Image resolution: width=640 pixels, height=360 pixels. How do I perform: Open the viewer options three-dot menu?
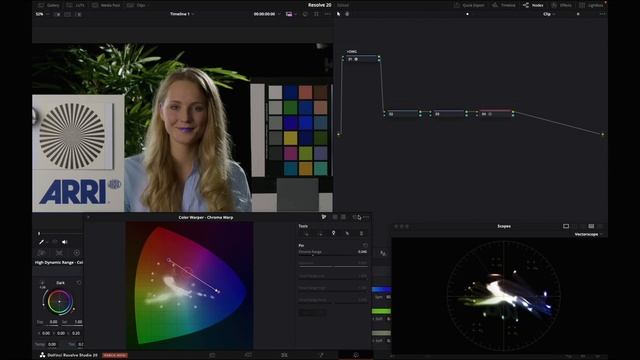coord(327,14)
